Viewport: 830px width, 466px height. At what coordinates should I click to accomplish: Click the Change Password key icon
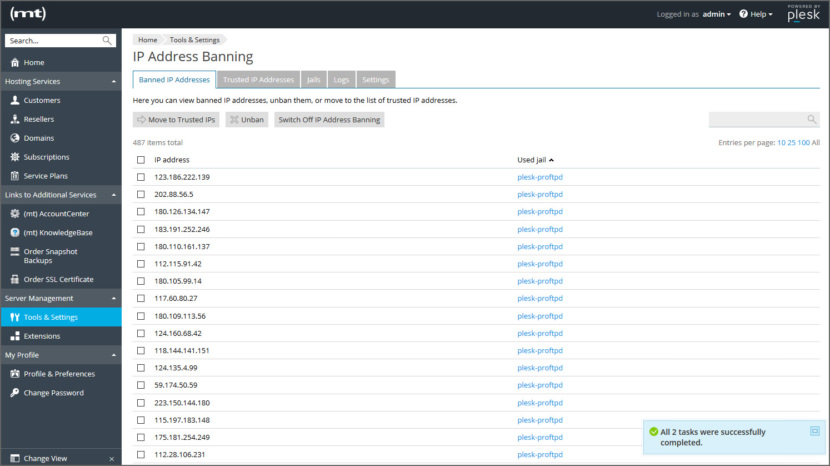click(15, 393)
